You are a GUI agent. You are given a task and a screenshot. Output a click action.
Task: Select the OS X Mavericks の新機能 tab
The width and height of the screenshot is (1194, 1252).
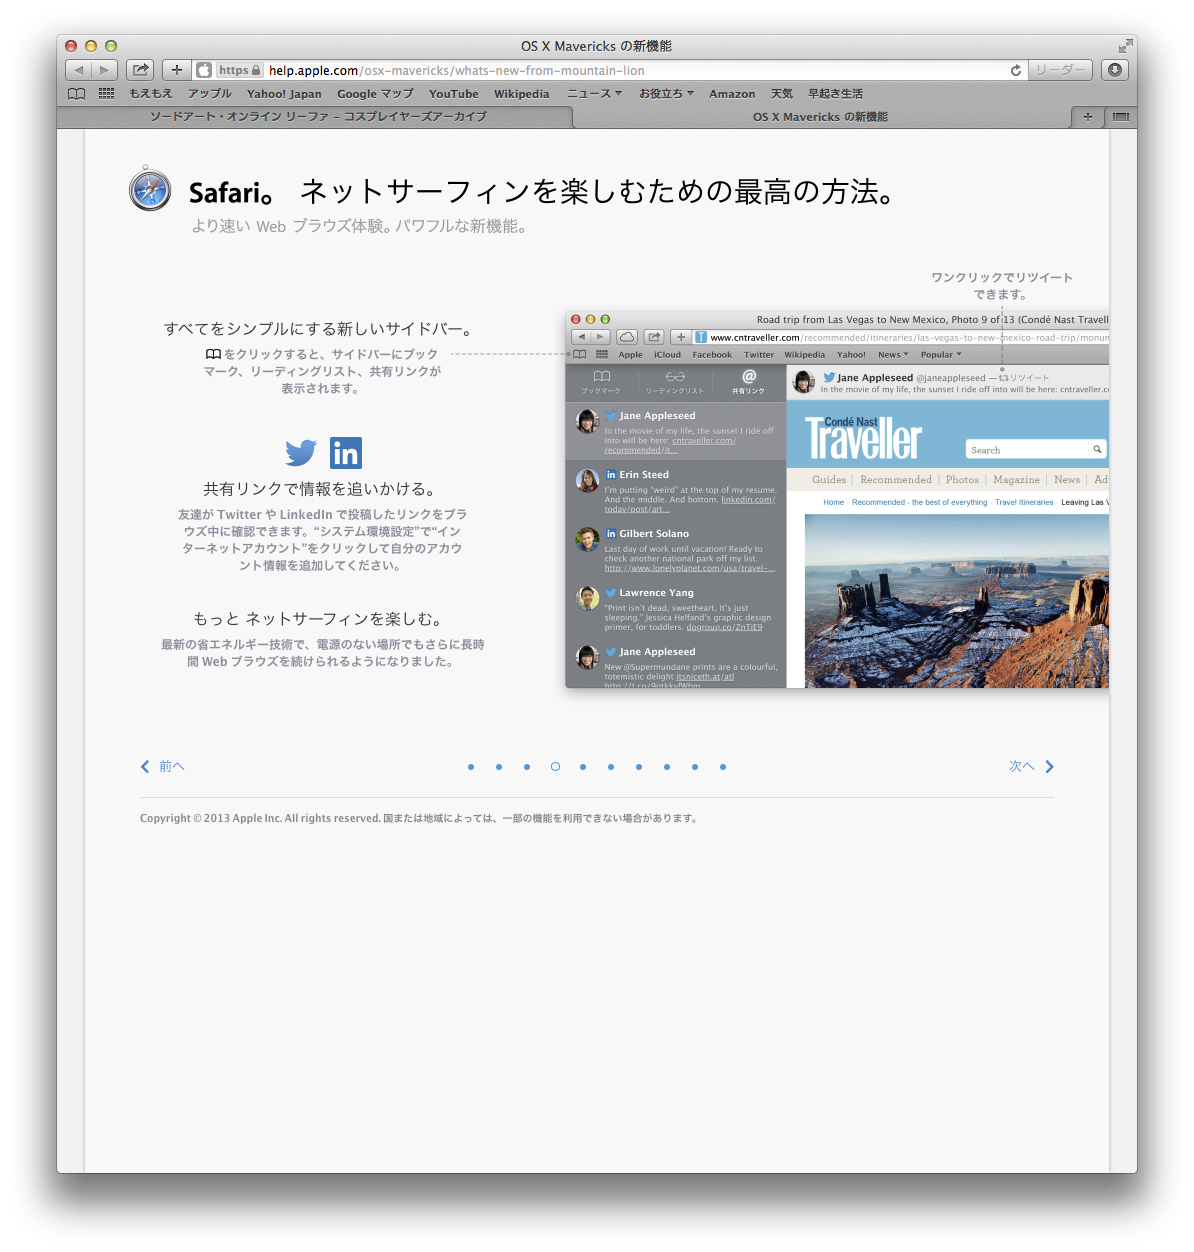[x=820, y=117]
